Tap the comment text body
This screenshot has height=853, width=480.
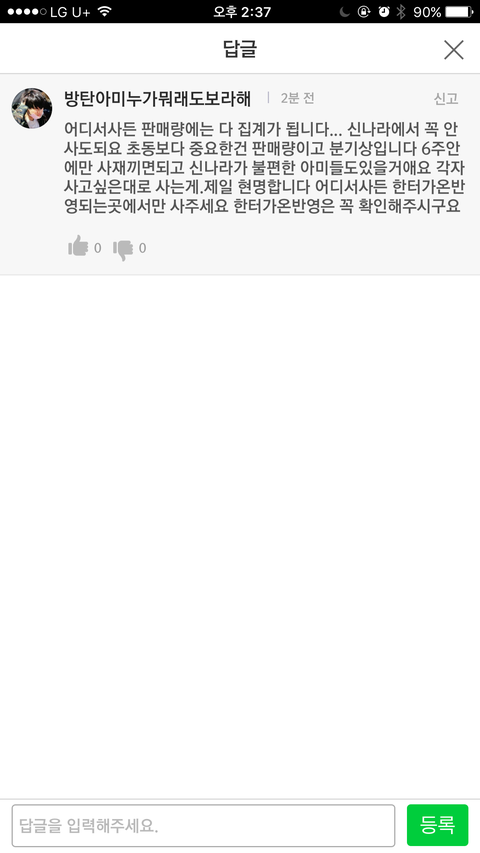(264, 168)
